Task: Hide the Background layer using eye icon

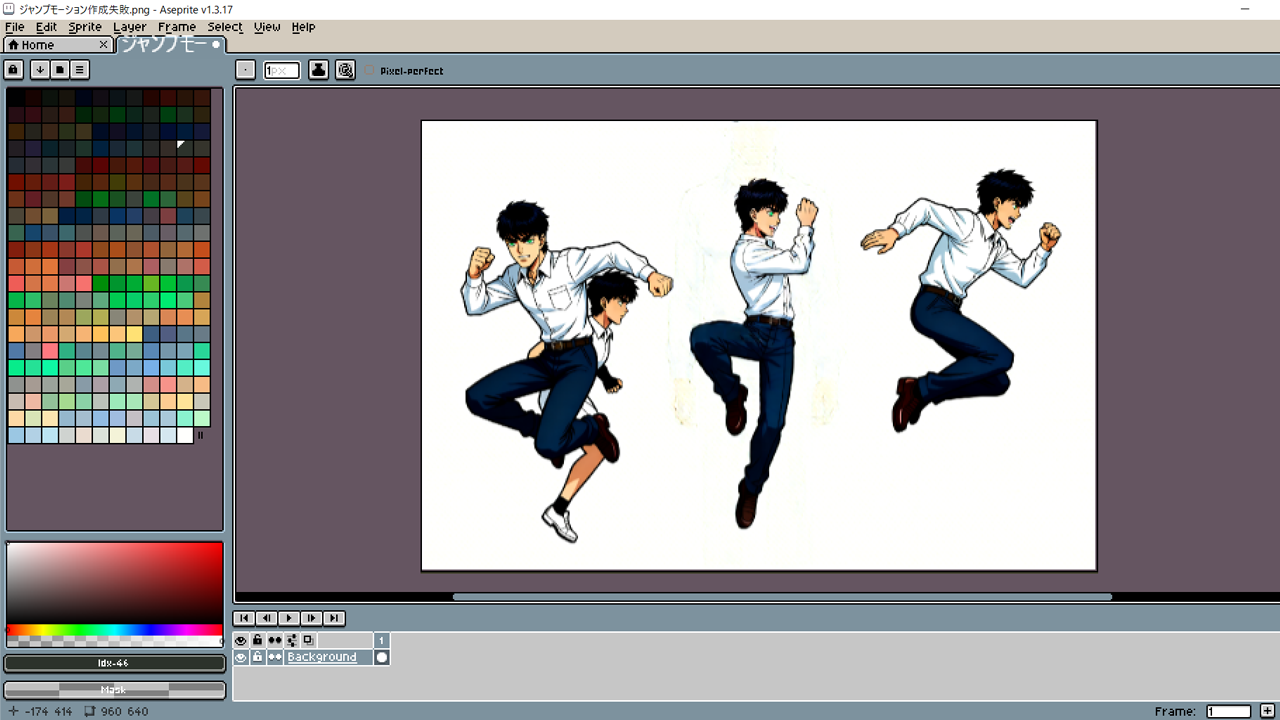Action: coord(240,657)
